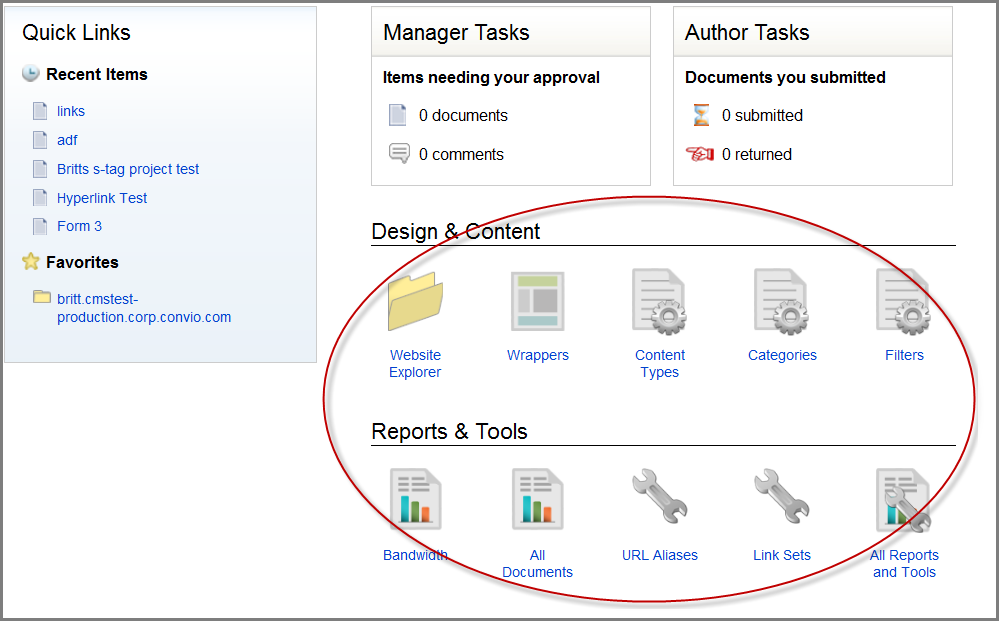Click the All Documents text link
999x621 pixels.
click(538, 564)
